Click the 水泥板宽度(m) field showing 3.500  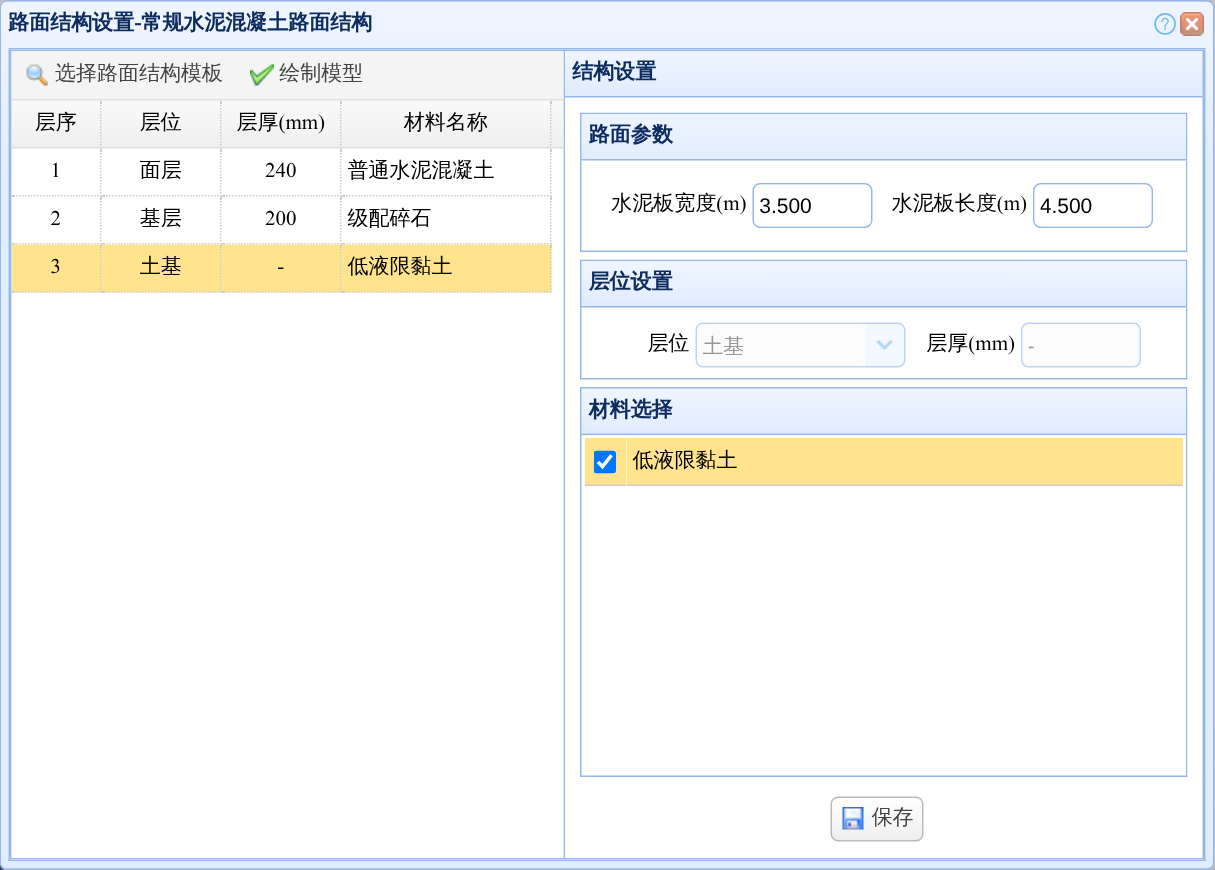(812, 205)
